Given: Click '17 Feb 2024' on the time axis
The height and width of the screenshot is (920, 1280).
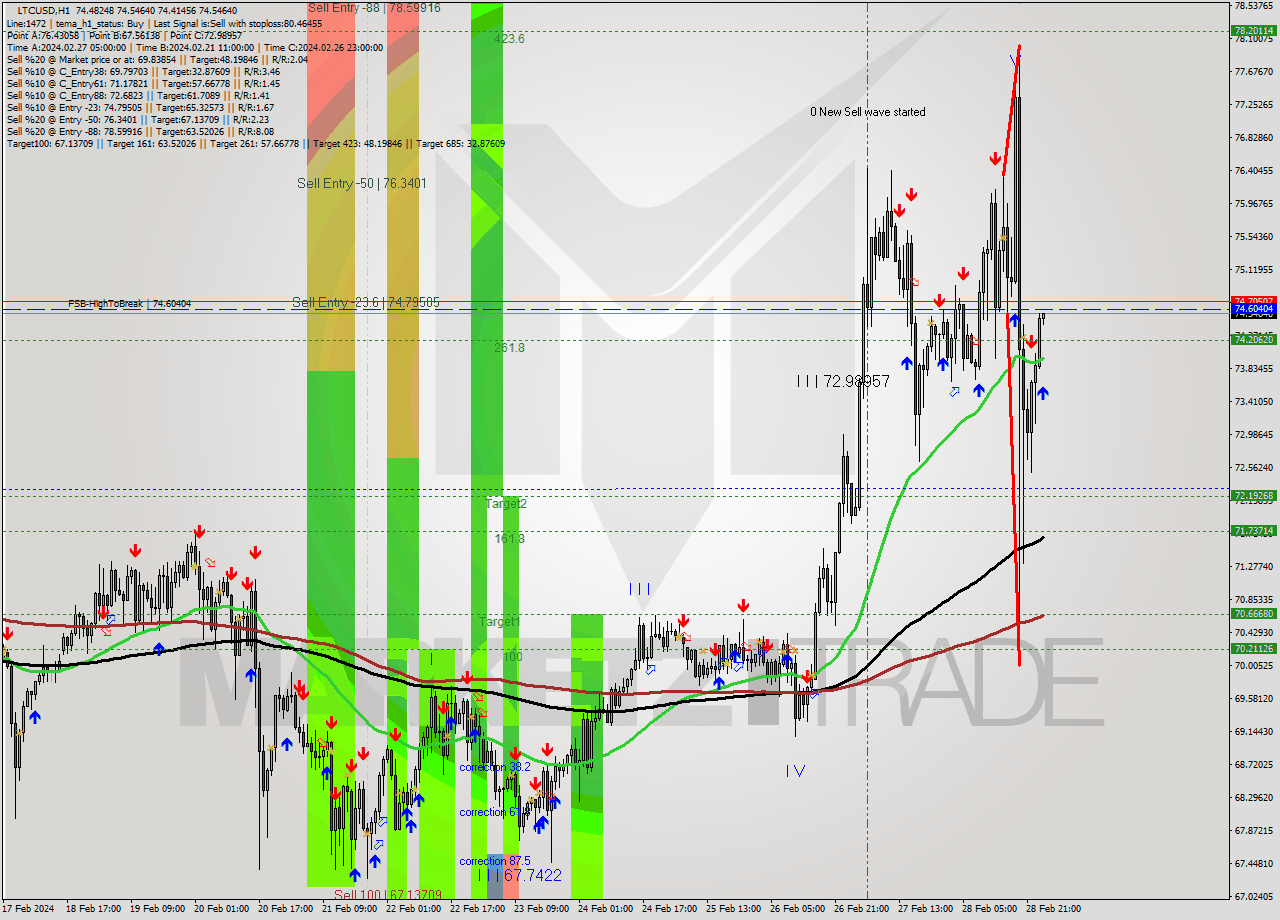Looking at the screenshot, I should pos(28,909).
